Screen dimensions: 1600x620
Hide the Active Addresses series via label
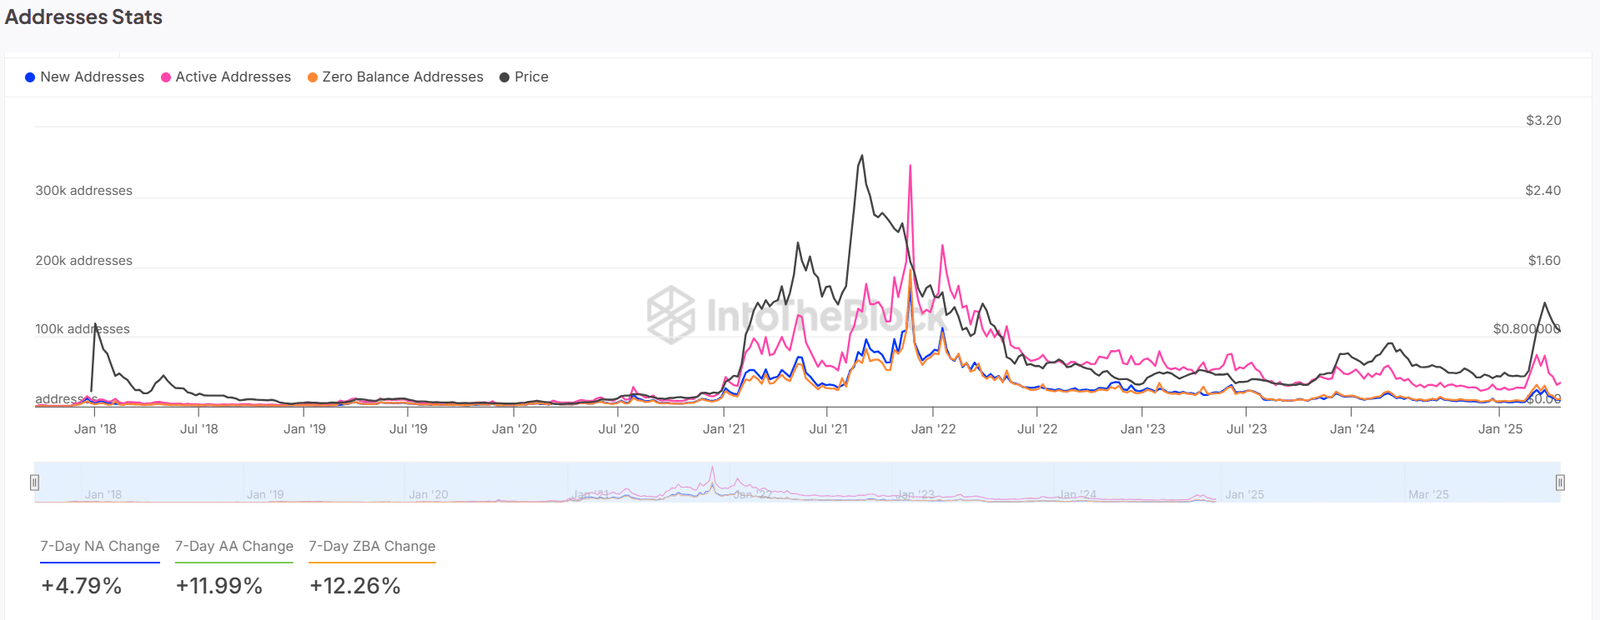coord(233,77)
